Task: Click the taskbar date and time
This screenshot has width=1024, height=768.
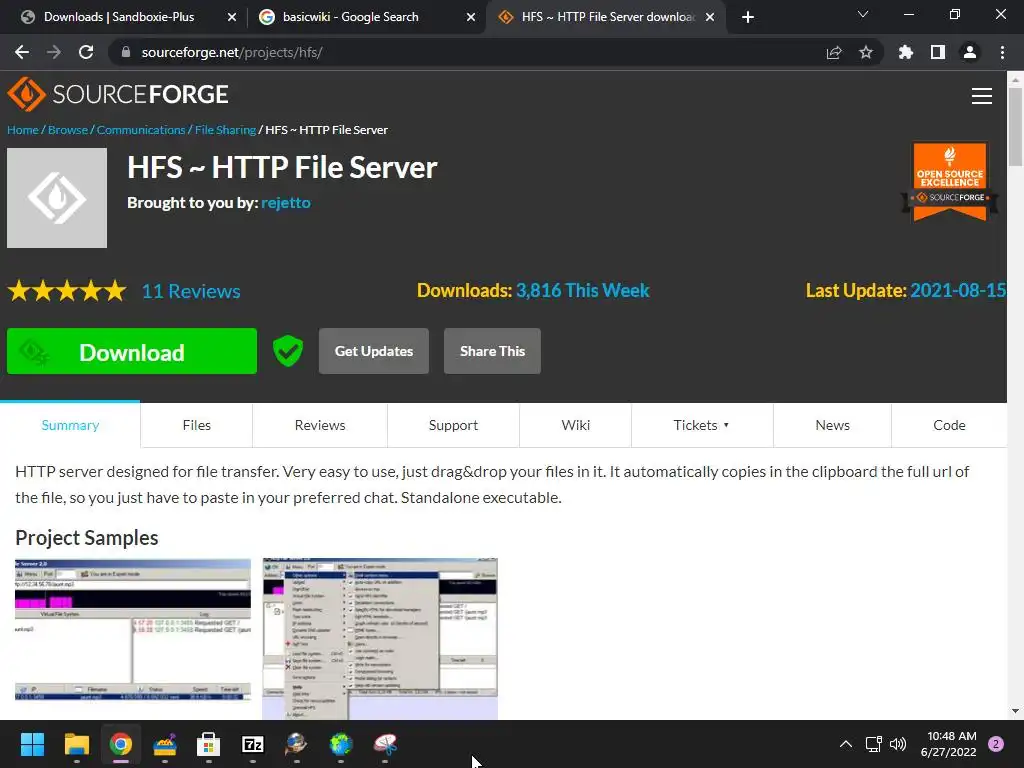Action: (x=948, y=744)
